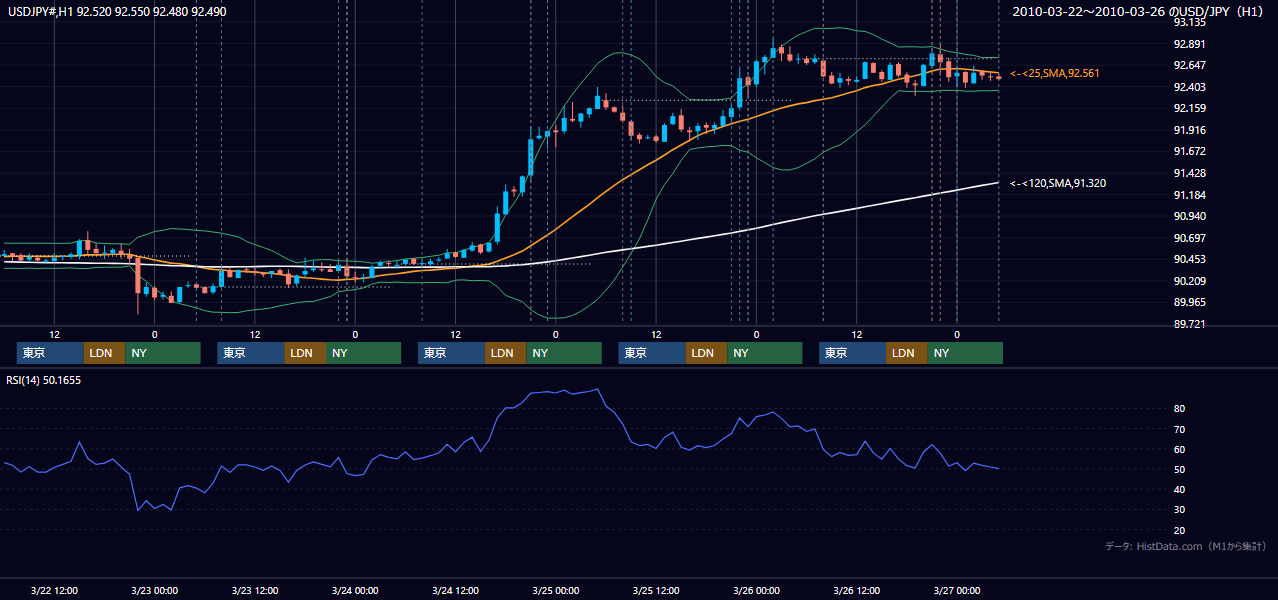Click the 3/24 12:00 time axis label
The image size is (1278, 600).
pyautogui.click(x=455, y=591)
